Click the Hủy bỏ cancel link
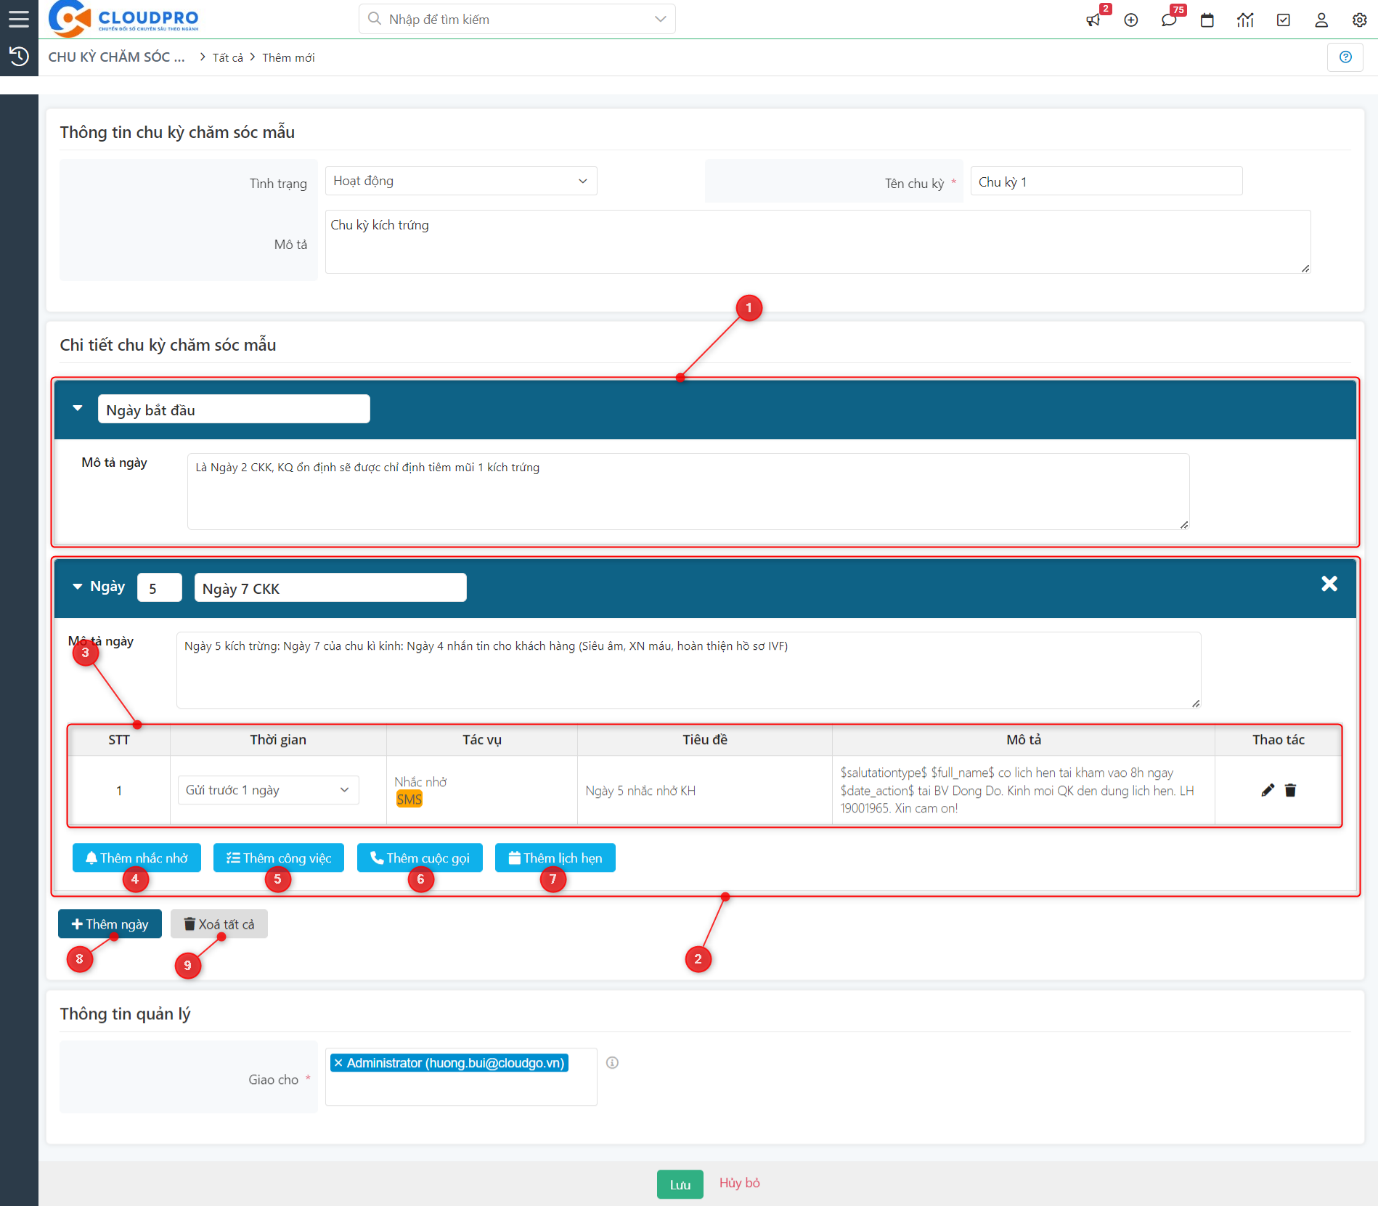 [x=740, y=1183]
